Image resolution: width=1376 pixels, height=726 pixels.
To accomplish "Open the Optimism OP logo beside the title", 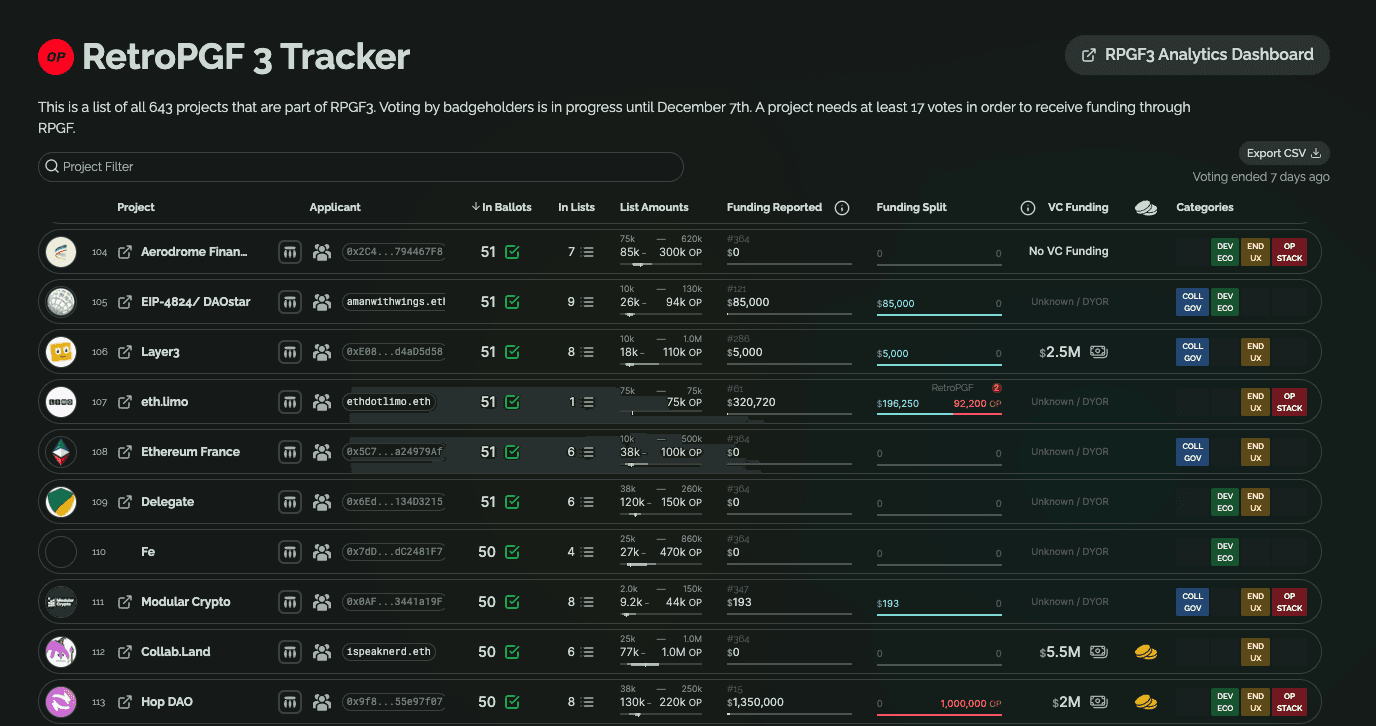I will 56,57.
